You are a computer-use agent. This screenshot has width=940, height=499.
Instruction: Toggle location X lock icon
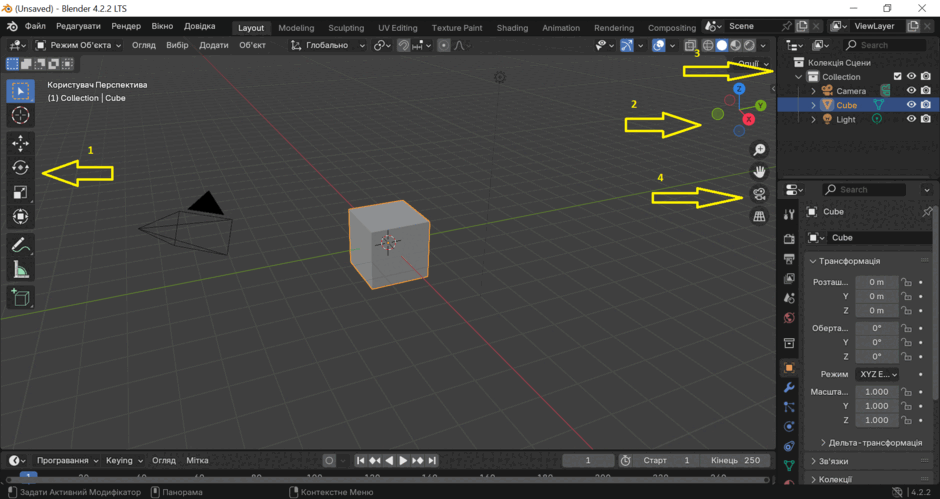click(x=906, y=282)
